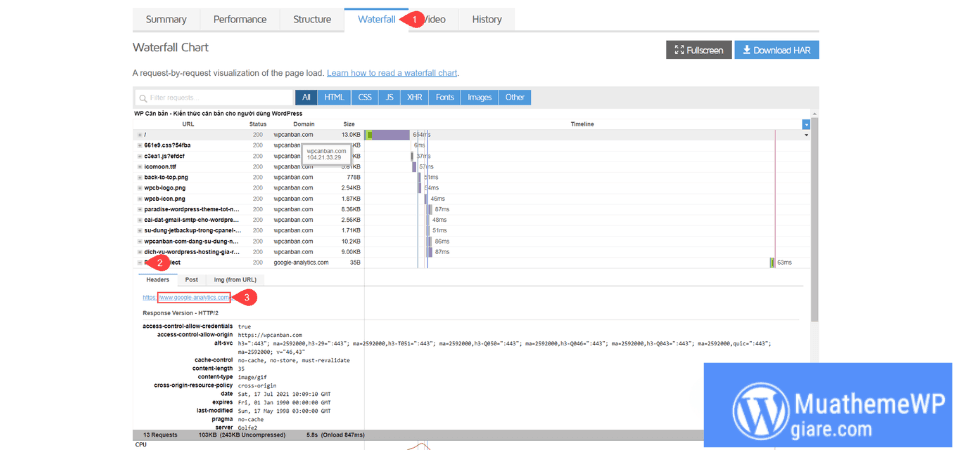Show only Fonts requests
This screenshot has height=450, width=953.
click(x=444, y=98)
